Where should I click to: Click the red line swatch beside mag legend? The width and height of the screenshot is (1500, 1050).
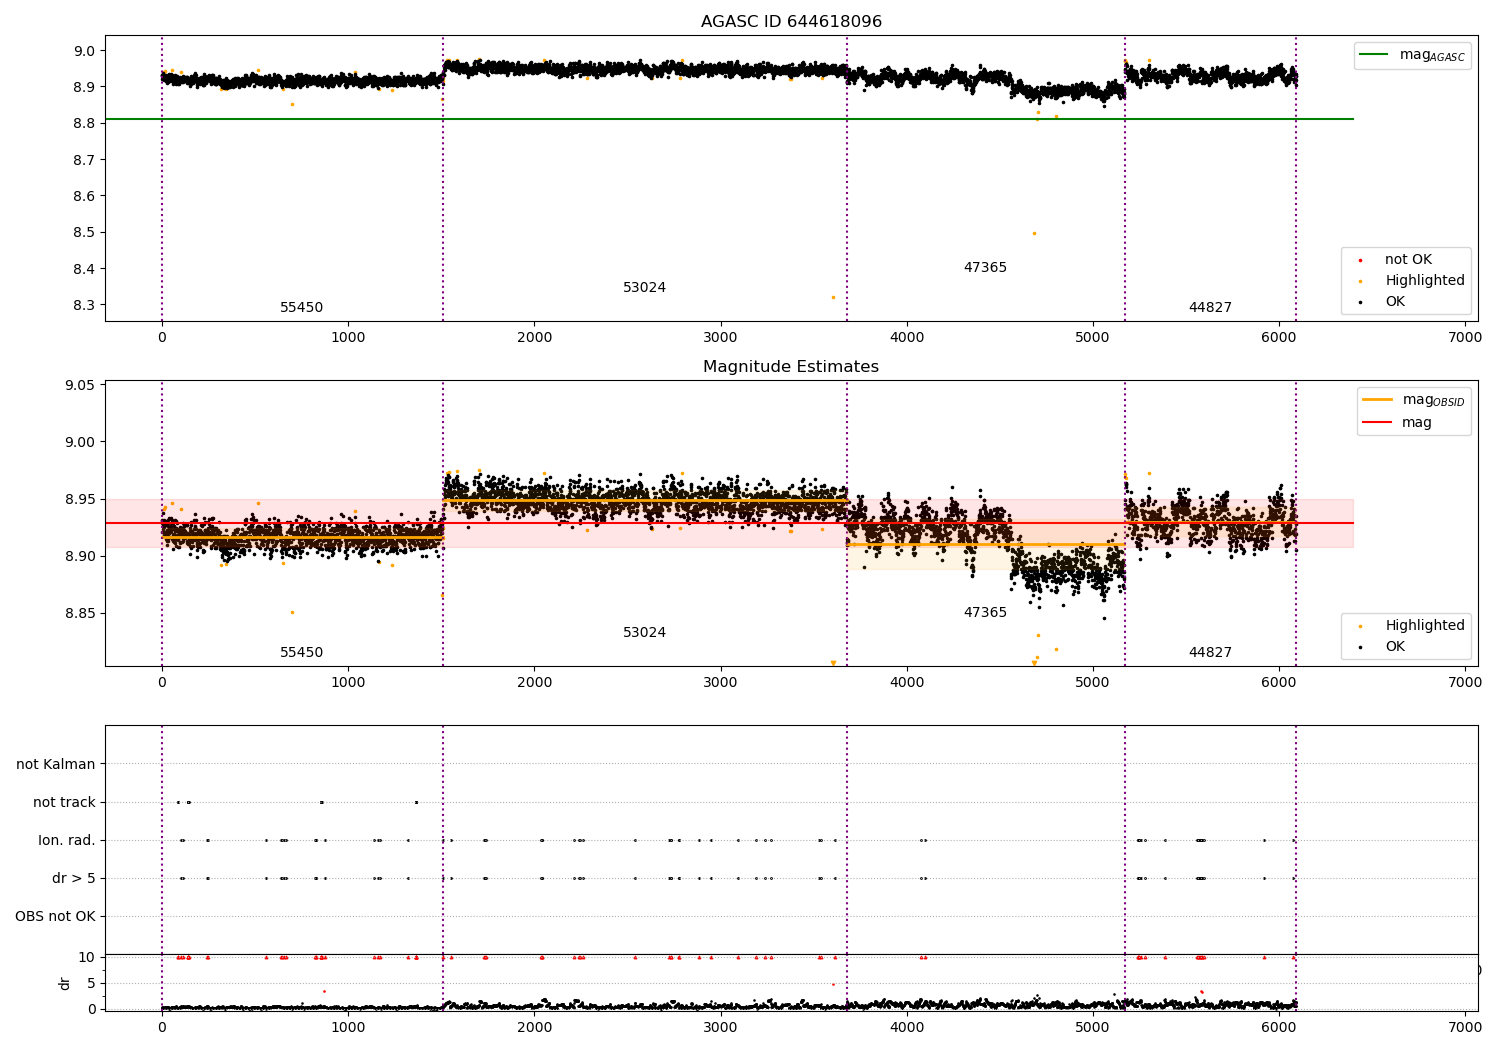coord(1377,422)
